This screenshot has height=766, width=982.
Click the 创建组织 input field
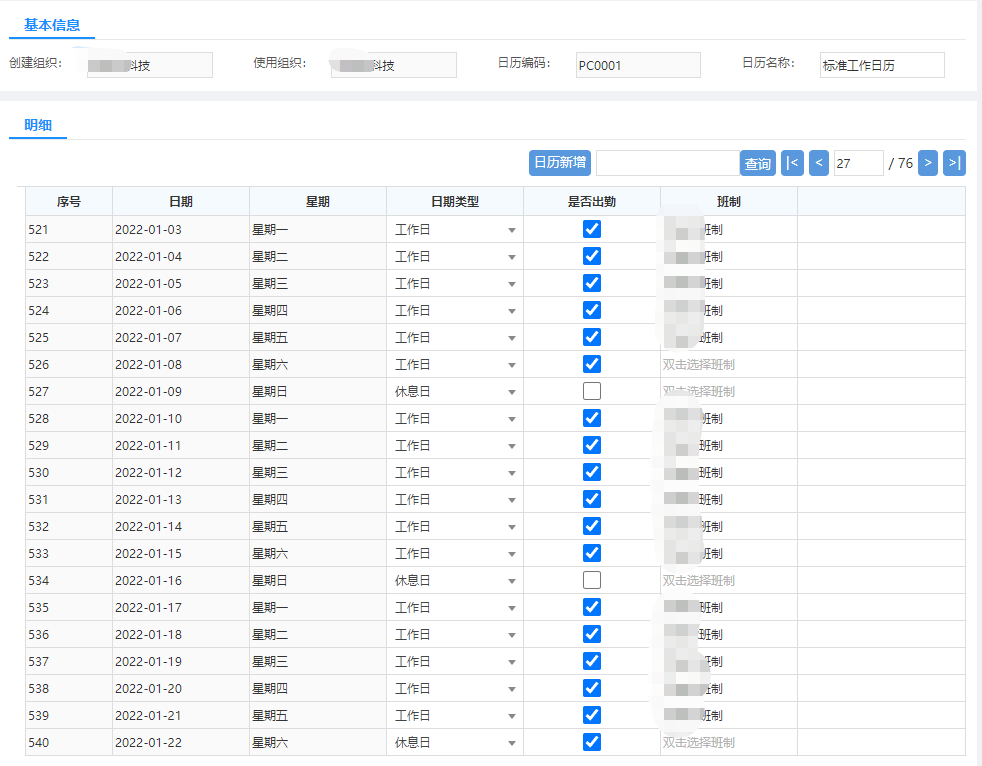coord(150,65)
